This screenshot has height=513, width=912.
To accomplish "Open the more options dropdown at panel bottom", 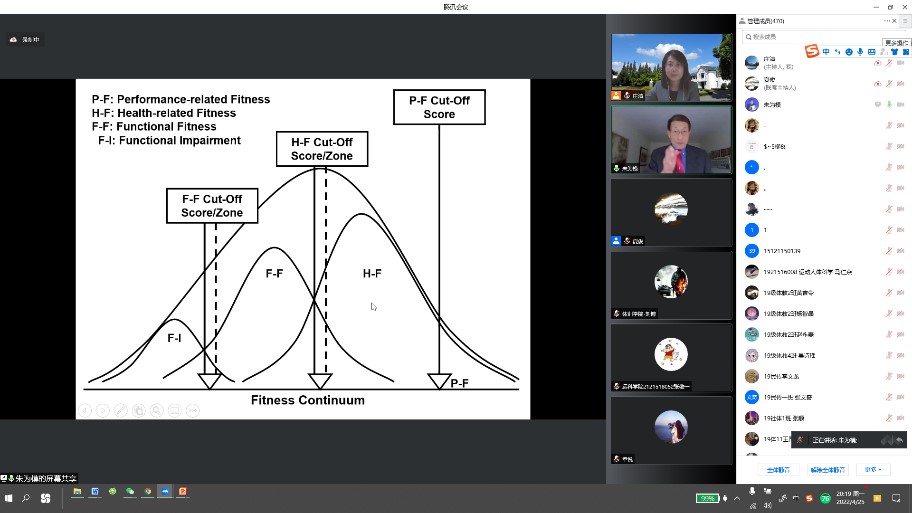I will coord(875,469).
